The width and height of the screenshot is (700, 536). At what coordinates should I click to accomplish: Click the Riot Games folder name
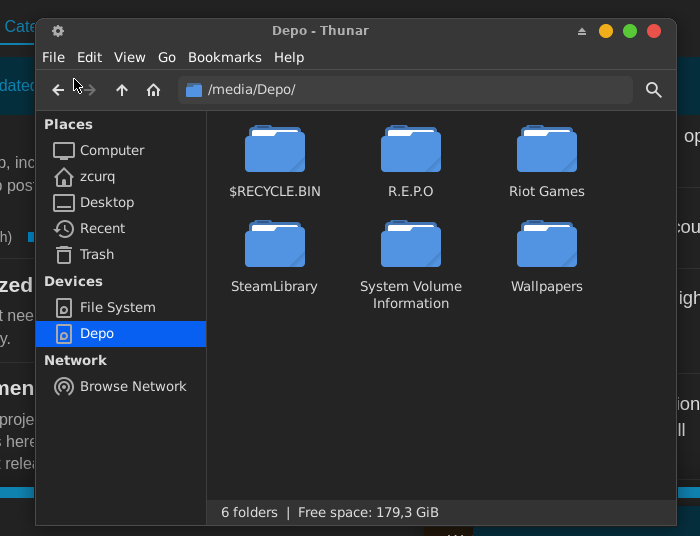pyautogui.click(x=547, y=191)
